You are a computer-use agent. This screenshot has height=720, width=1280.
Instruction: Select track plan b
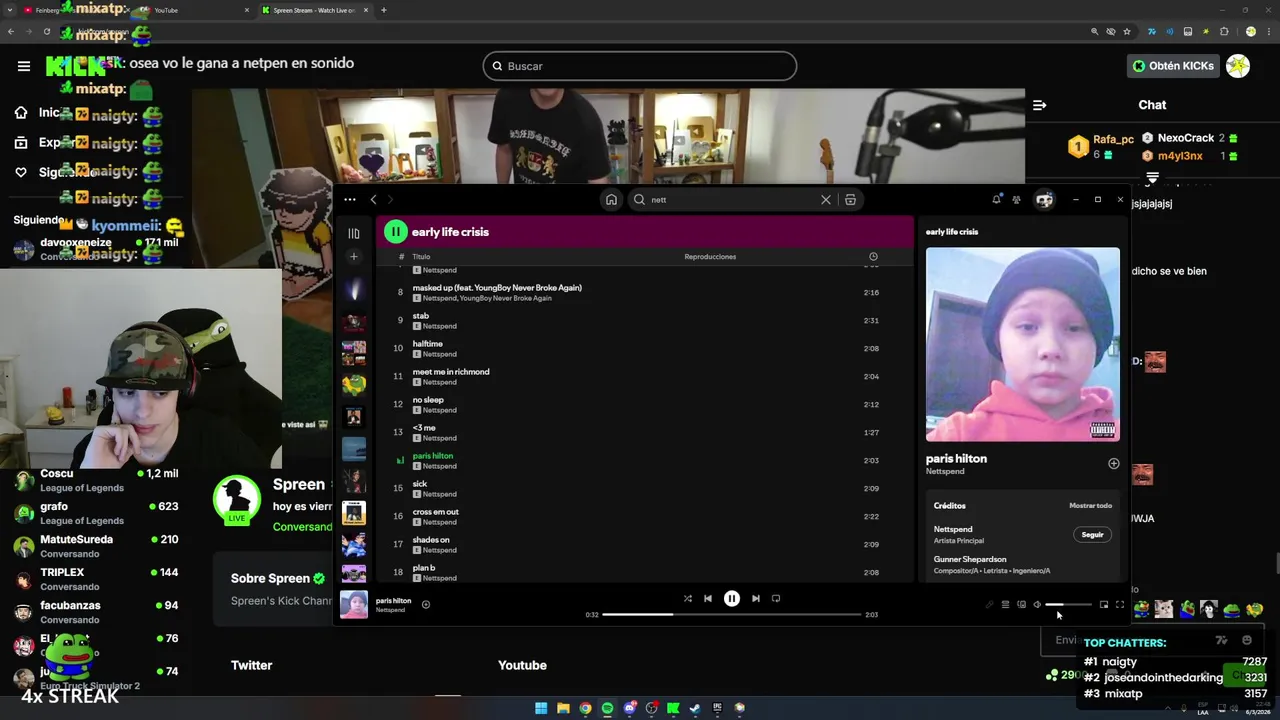coord(645,572)
